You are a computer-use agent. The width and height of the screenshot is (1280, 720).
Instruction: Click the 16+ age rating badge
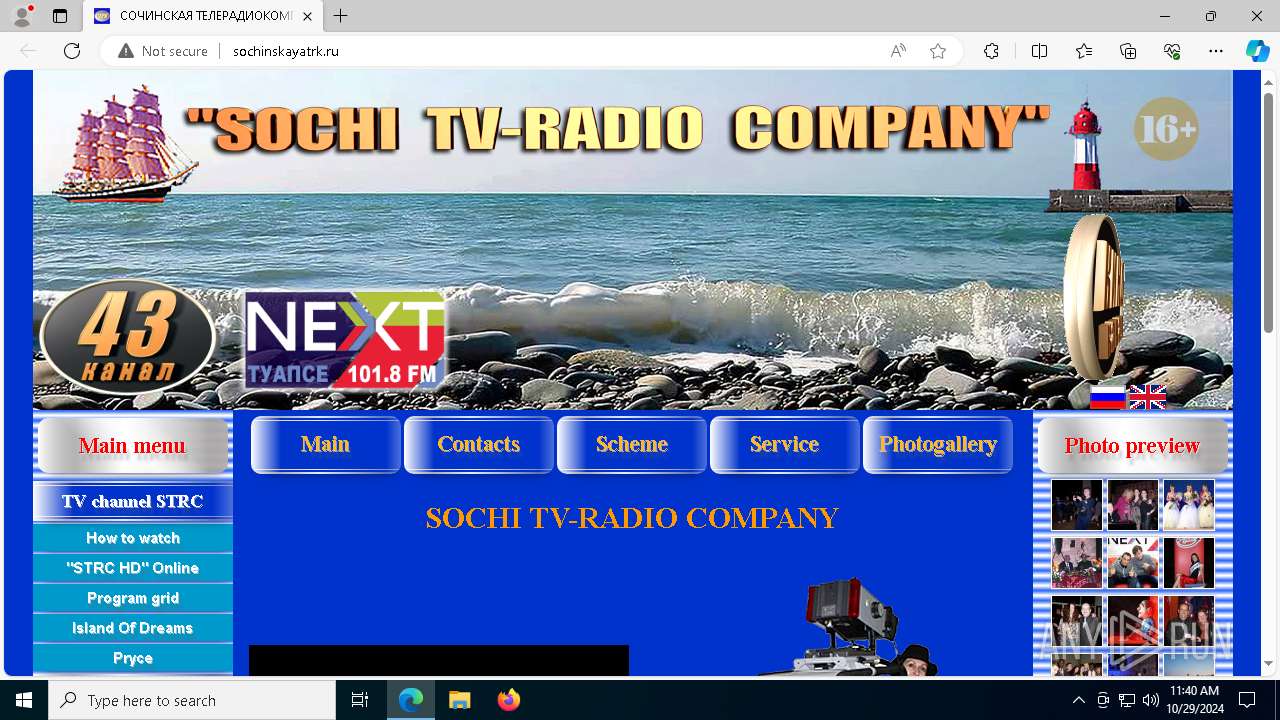pos(1166,129)
